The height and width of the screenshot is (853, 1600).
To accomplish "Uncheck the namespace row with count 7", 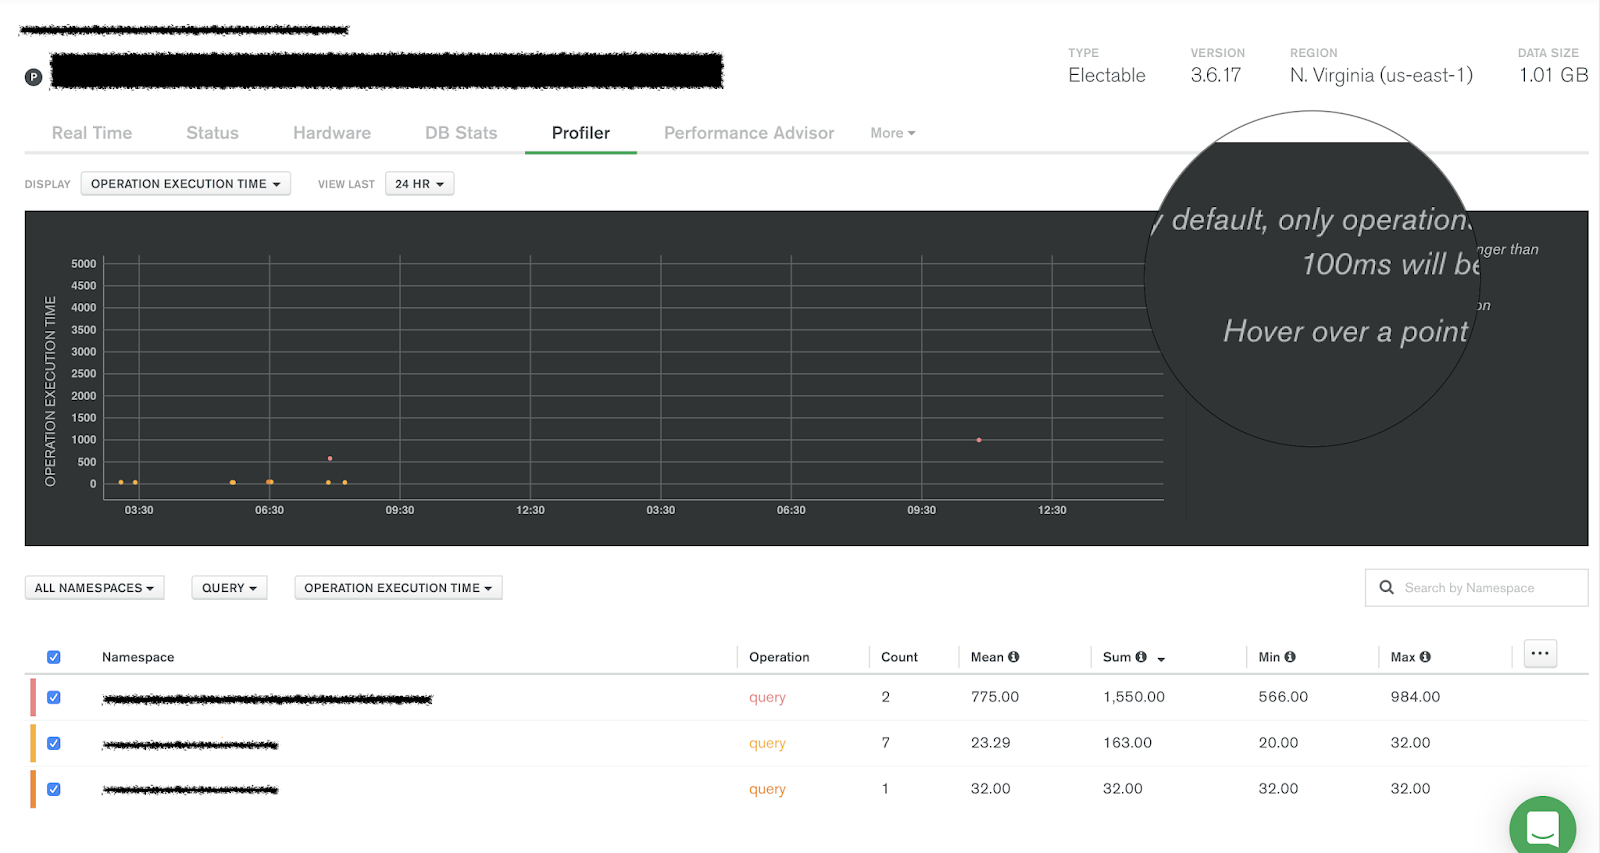I will (x=54, y=743).
